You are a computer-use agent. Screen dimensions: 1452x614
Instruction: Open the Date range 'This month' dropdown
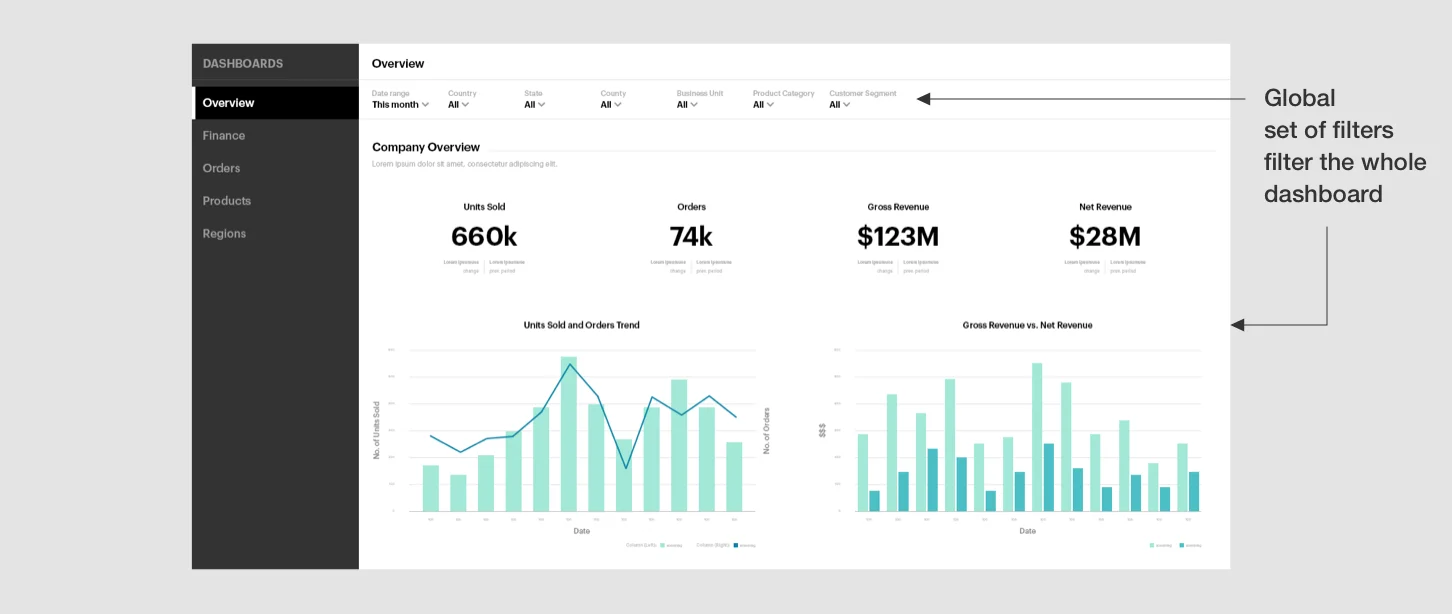tap(400, 104)
